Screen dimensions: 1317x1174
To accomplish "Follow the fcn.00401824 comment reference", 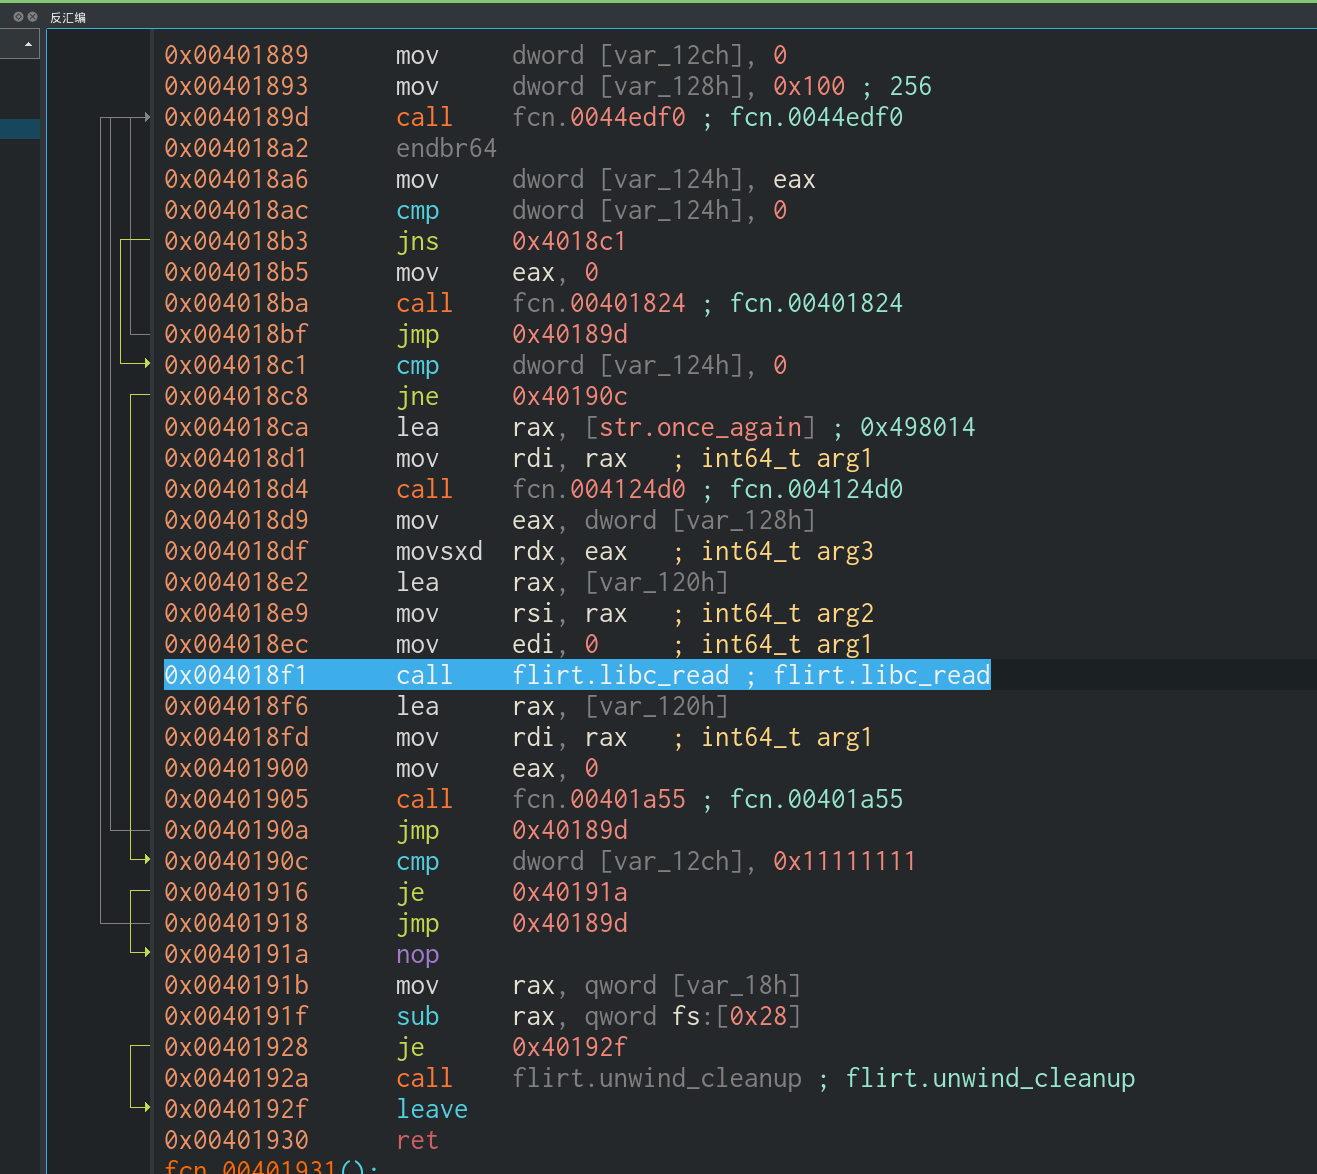I will click(816, 303).
